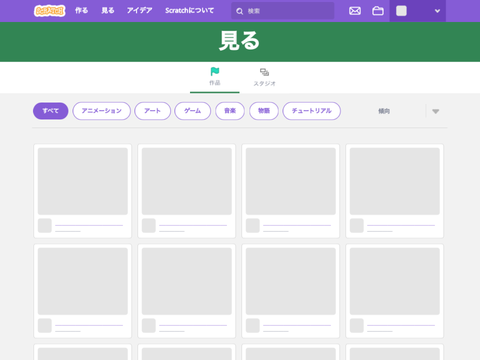Viewport: 480px width, 360px height.
Task: Switch to the 作品 tab
Action: [215, 77]
